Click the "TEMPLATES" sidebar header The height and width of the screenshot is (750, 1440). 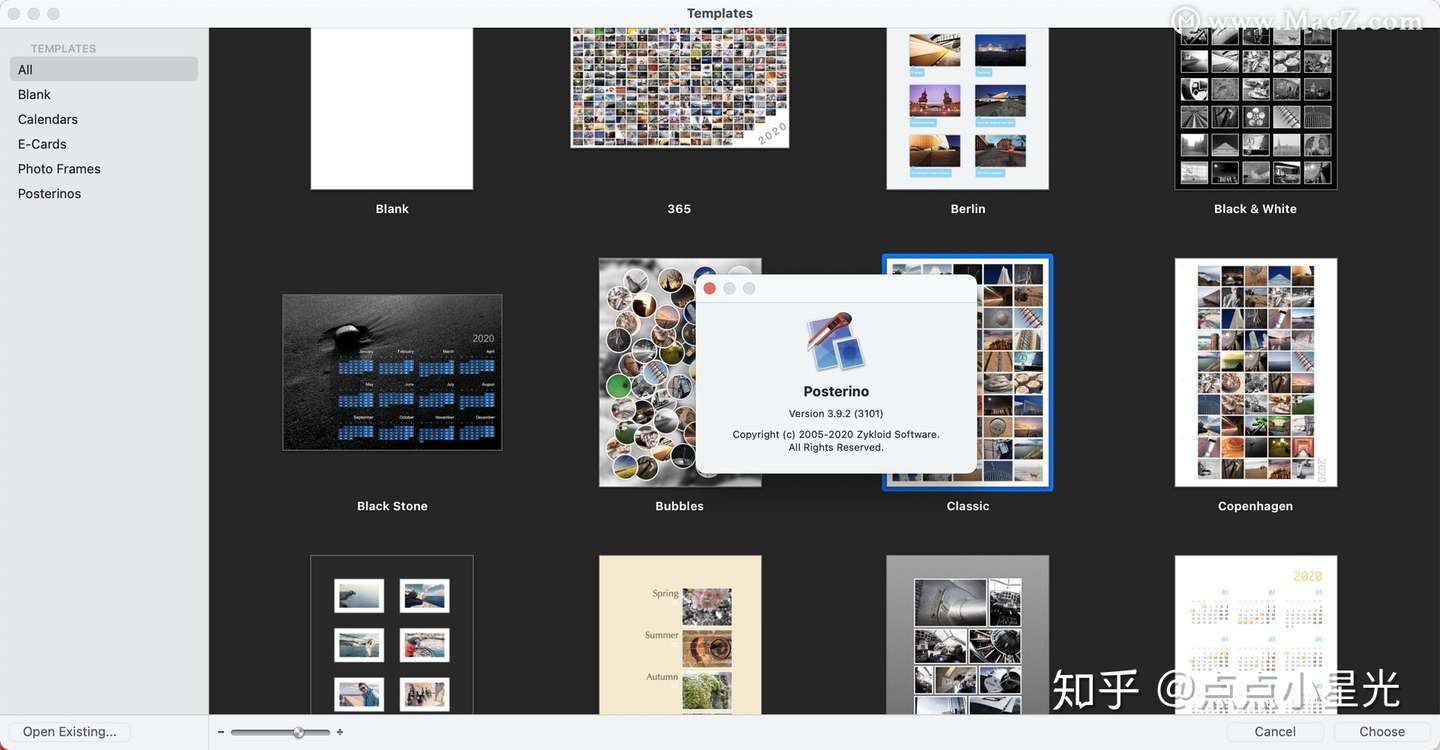tap(63, 48)
